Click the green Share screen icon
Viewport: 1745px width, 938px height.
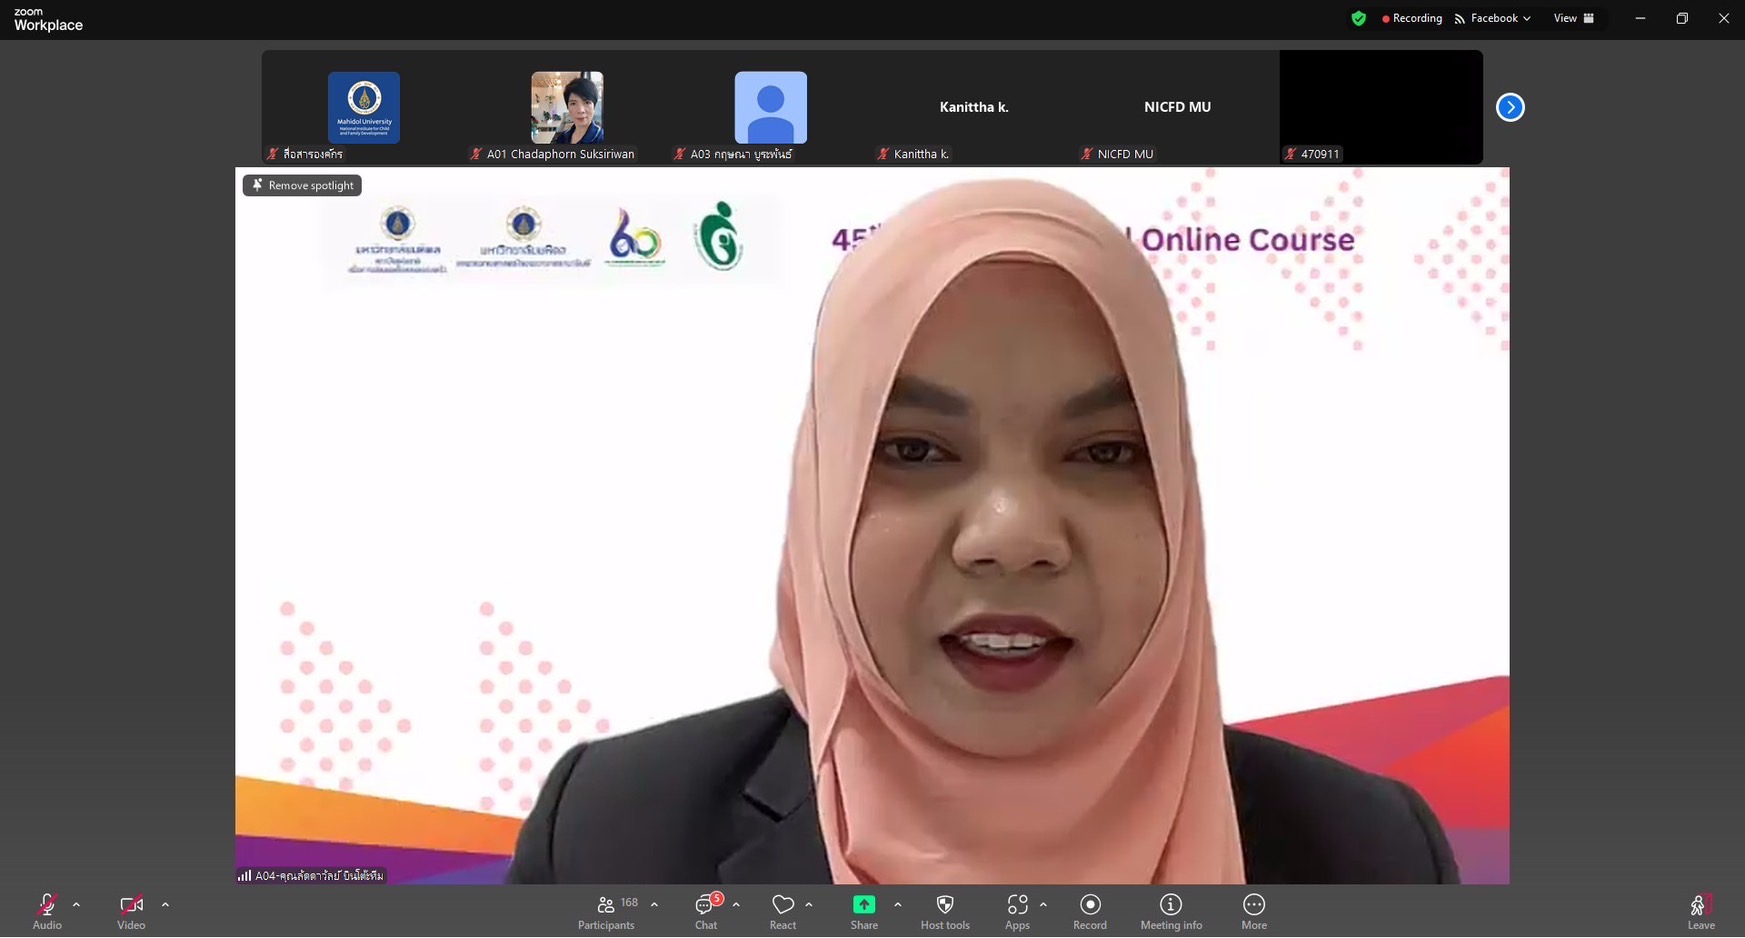coord(864,905)
